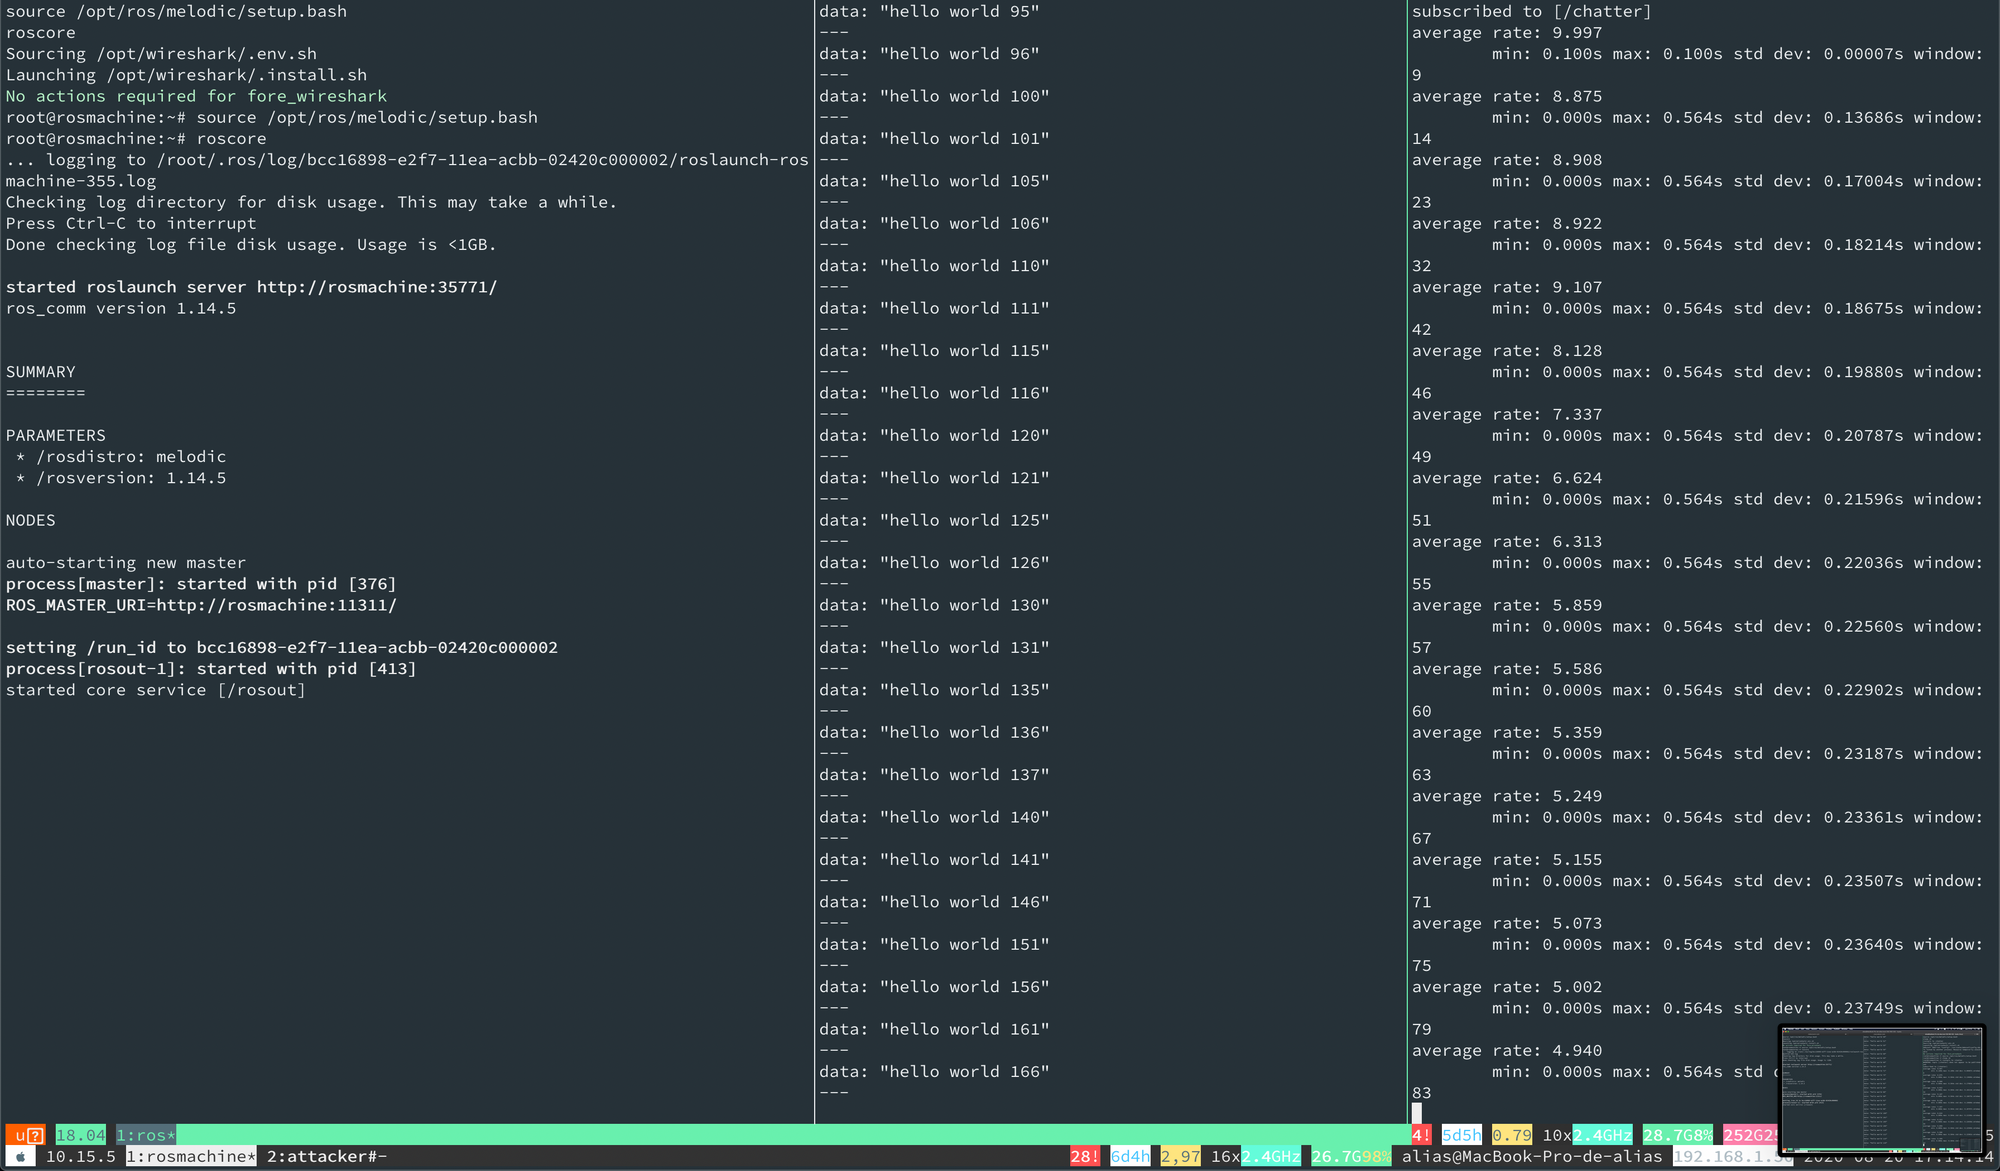Select the 1:rosmachine tmux window tab
This screenshot has width=2000, height=1171.
click(191, 1157)
